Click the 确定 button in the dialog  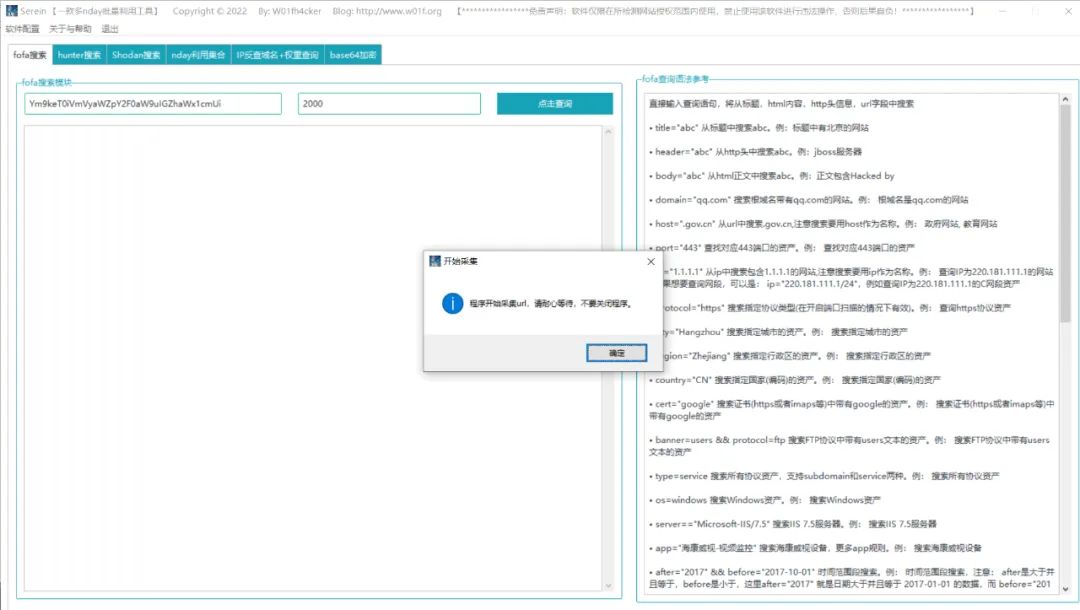pyautogui.click(x=616, y=353)
